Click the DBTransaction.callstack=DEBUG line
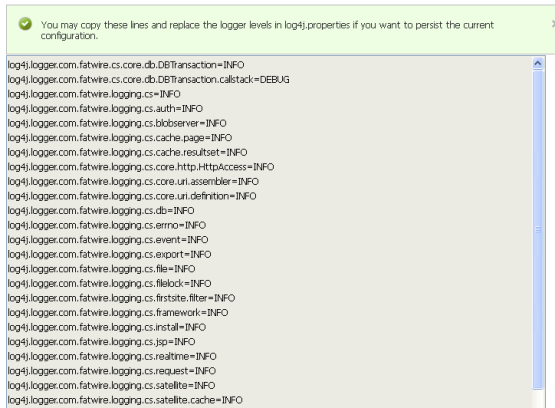The width and height of the screenshot is (555, 408). [x=149, y=80]
